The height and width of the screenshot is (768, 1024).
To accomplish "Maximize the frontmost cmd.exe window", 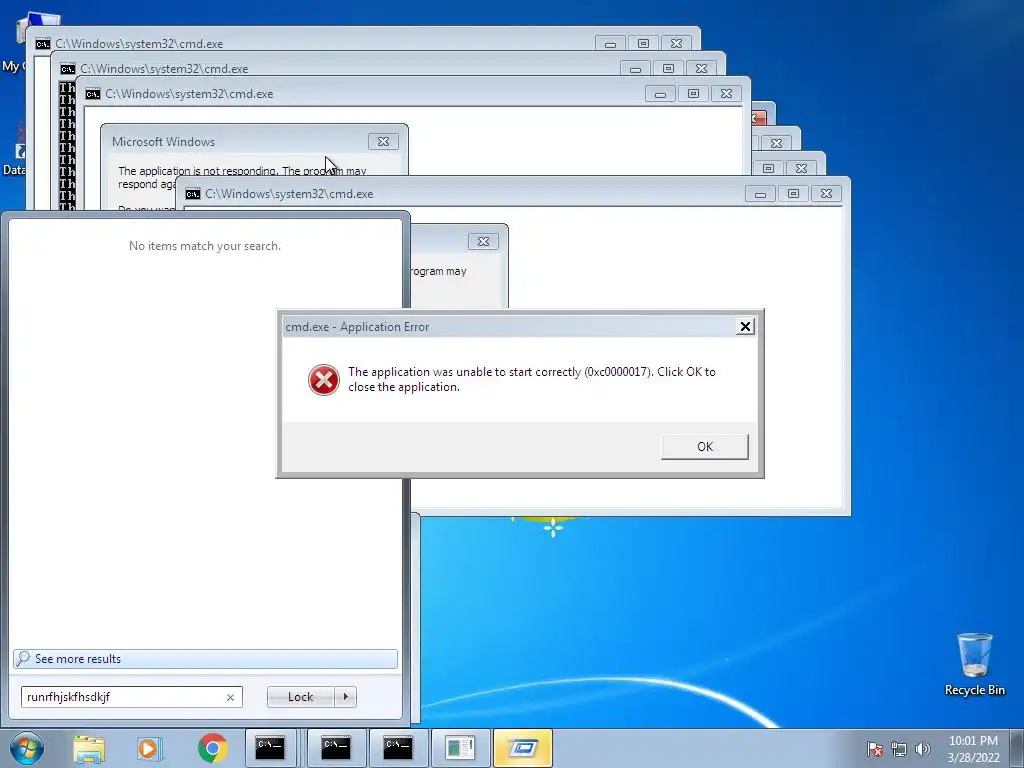I will point(793,194).
